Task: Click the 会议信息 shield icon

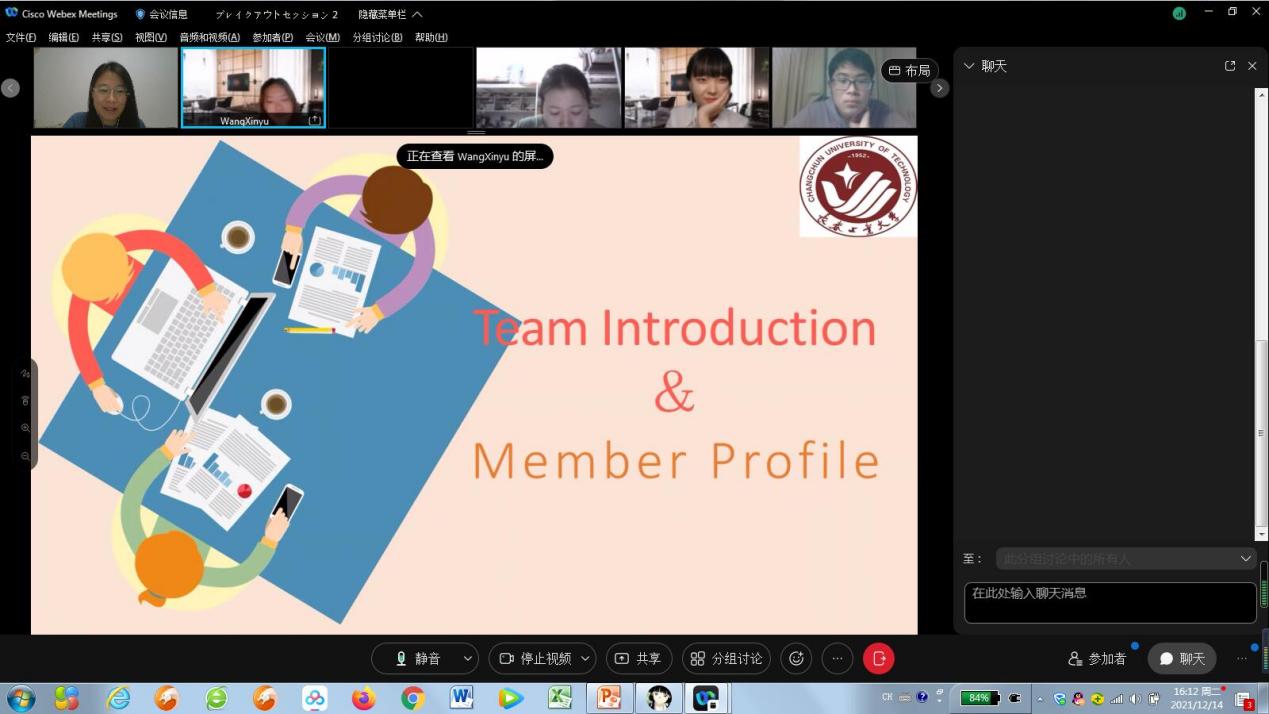Action: click(140, 14)
